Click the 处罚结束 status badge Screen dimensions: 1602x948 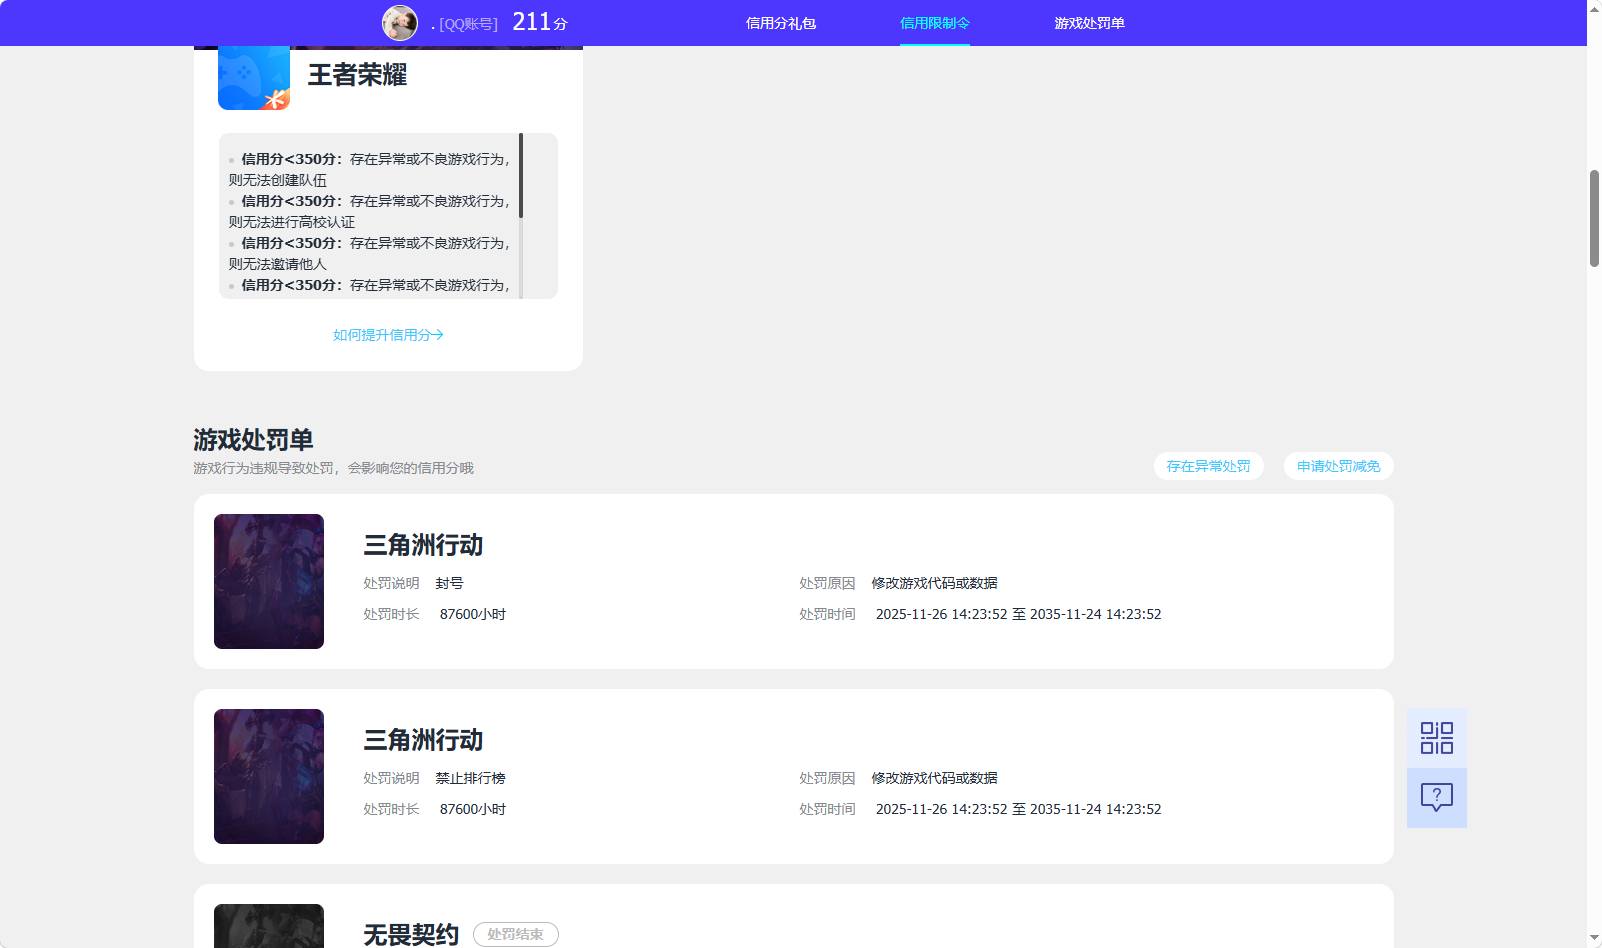[x=516, y=934]
